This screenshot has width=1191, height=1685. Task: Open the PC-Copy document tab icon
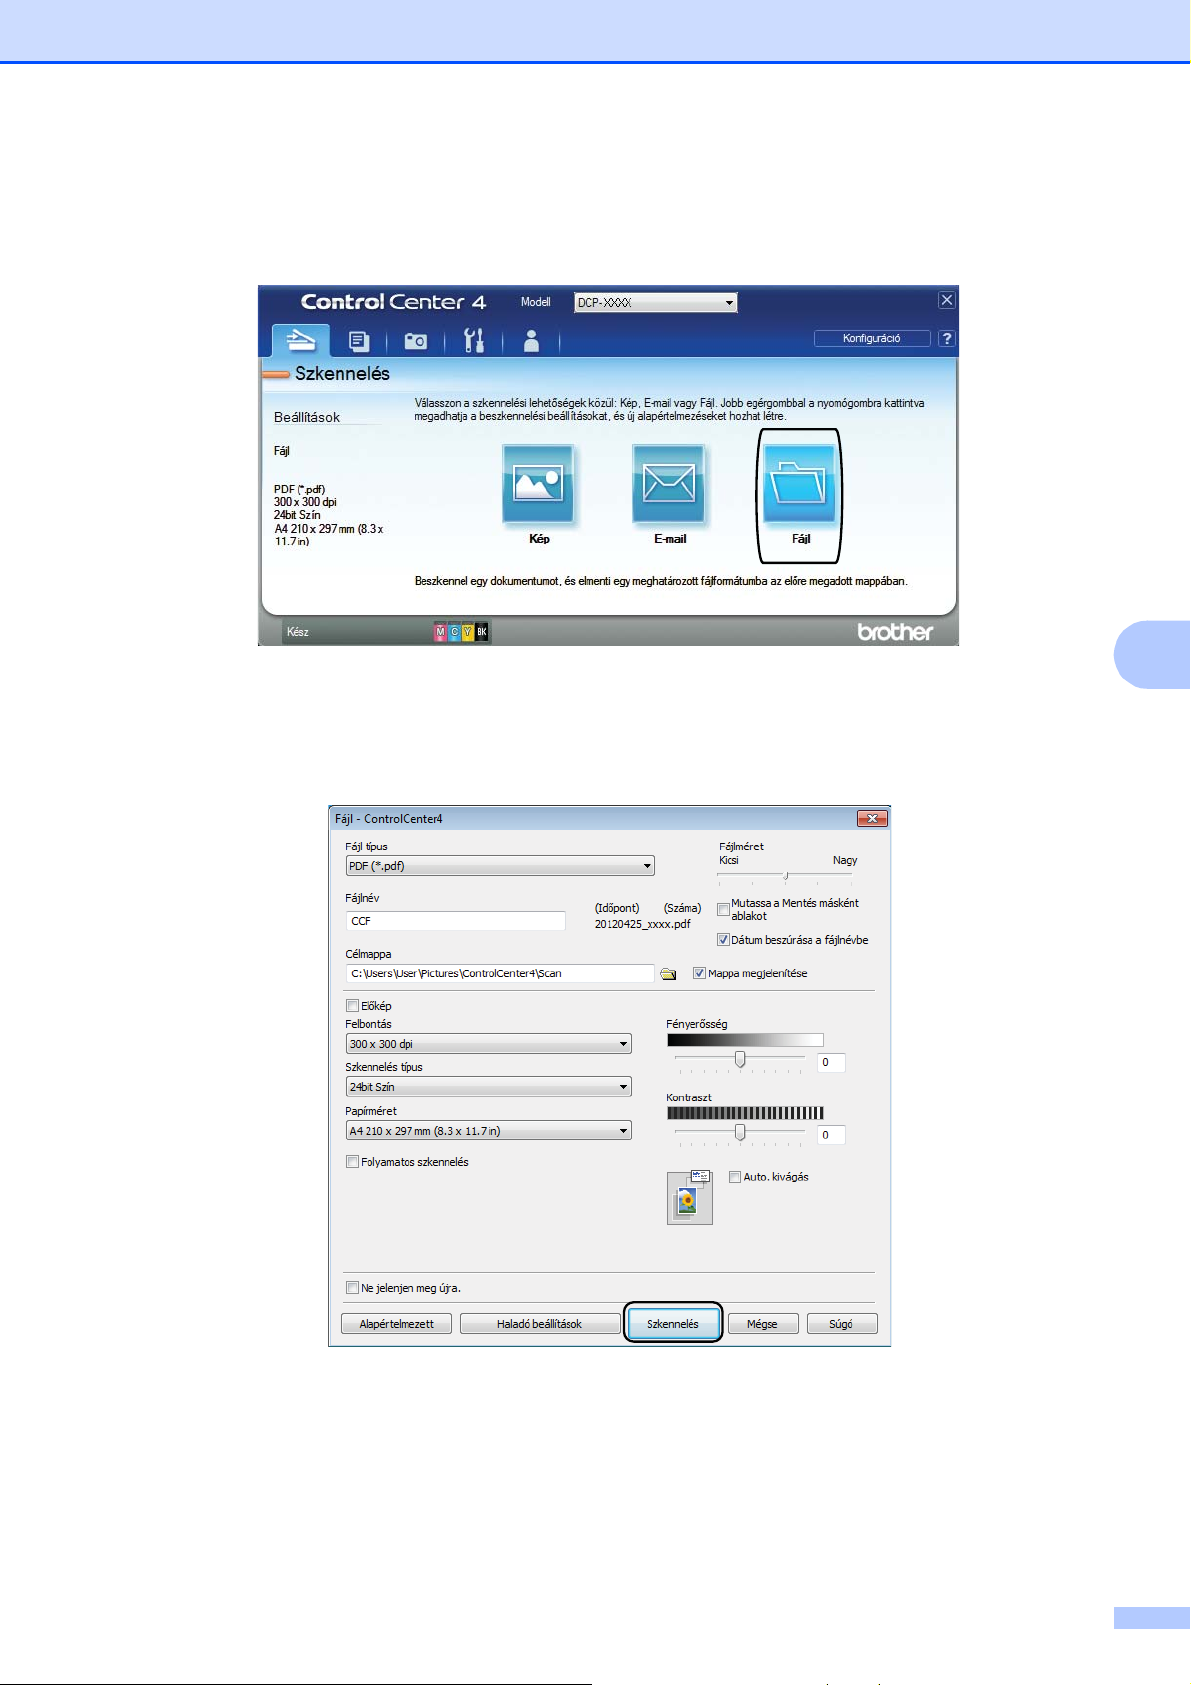click(358, 341)
